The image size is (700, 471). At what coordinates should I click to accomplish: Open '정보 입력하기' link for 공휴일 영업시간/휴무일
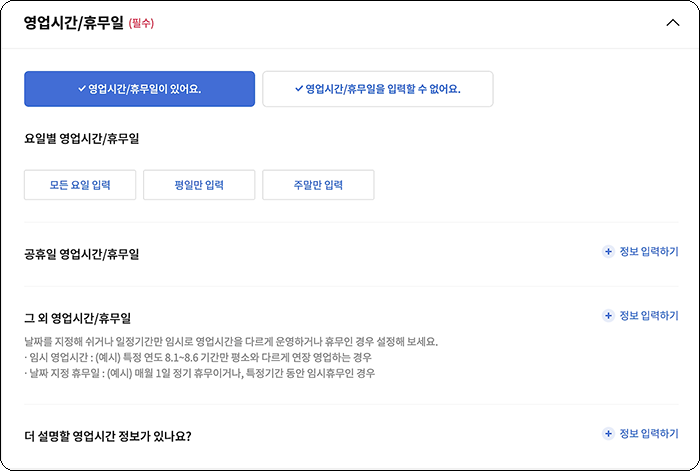[649, 252]
